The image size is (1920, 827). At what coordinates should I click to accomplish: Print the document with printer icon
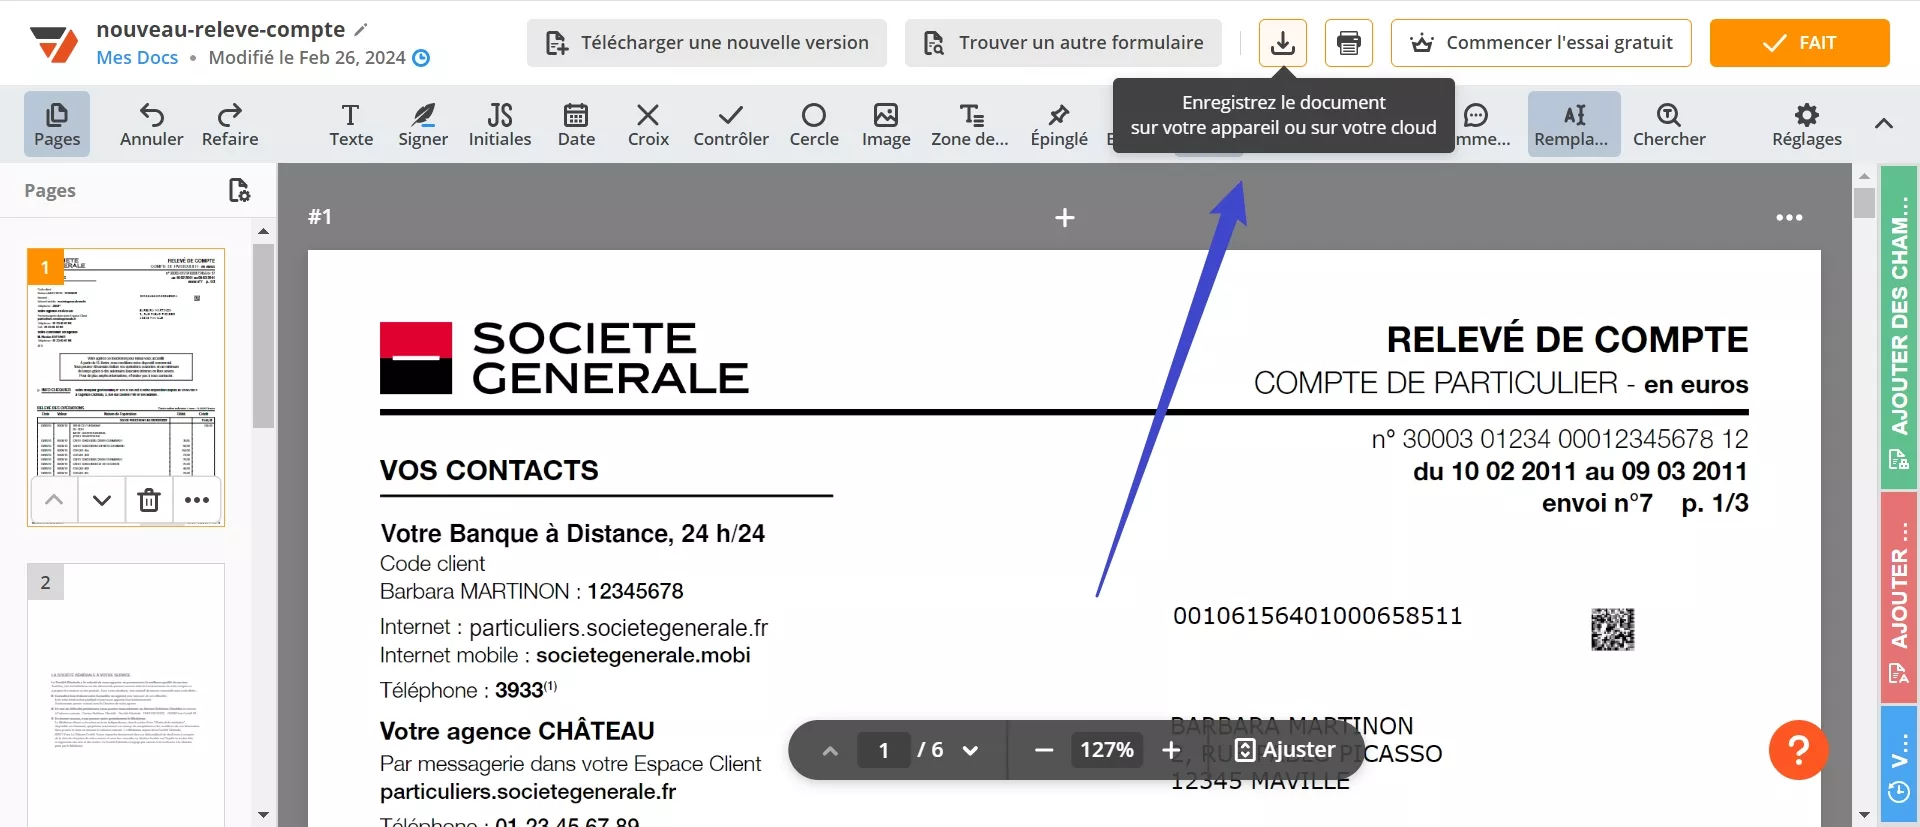1349,43
